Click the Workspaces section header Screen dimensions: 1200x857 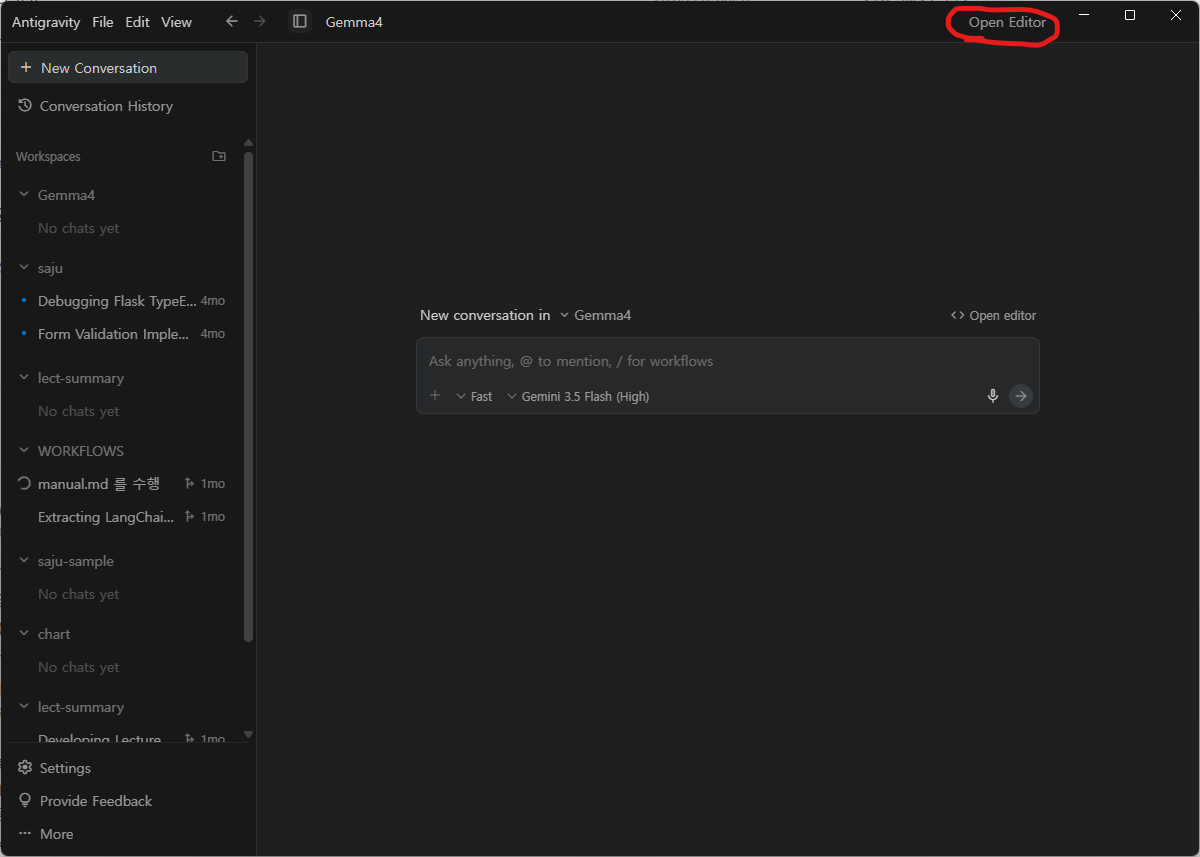48,157
